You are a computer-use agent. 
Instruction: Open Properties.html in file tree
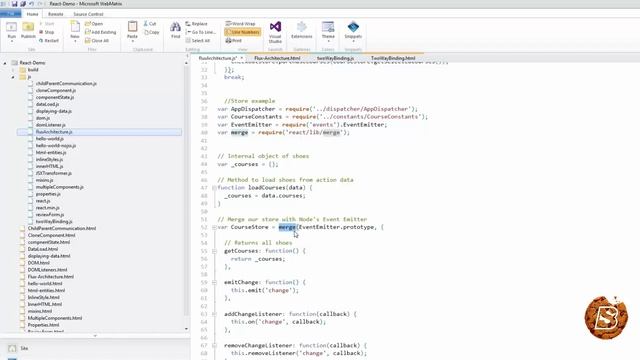[x=43, y=324]
